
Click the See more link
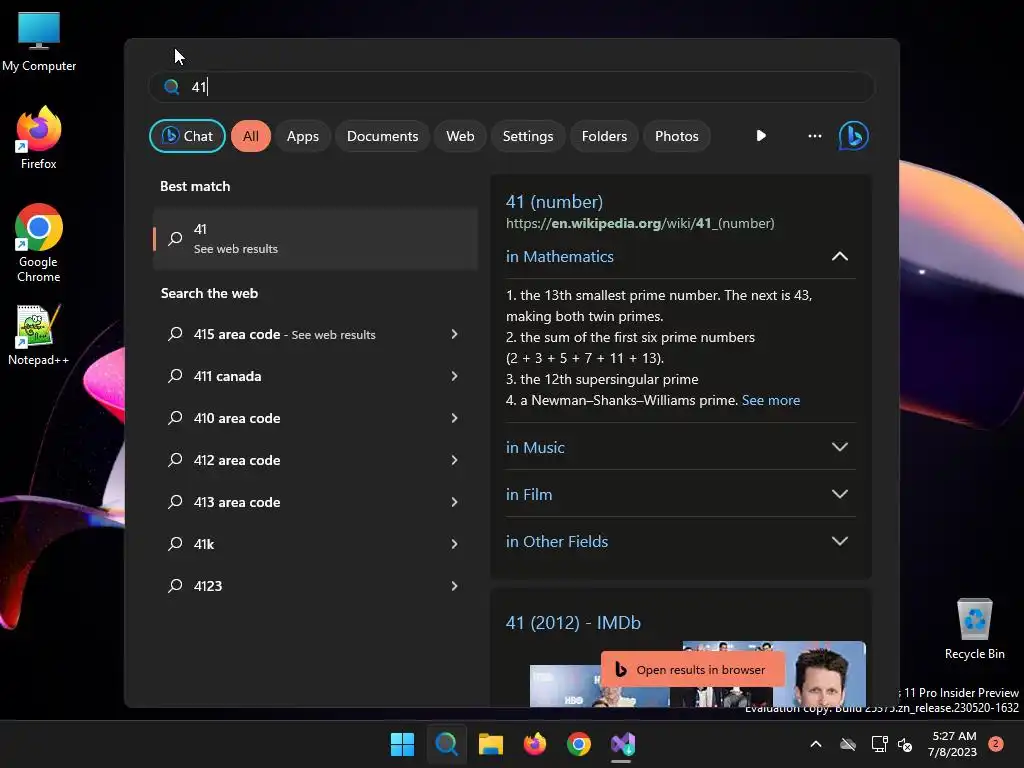tap(771, 400)
